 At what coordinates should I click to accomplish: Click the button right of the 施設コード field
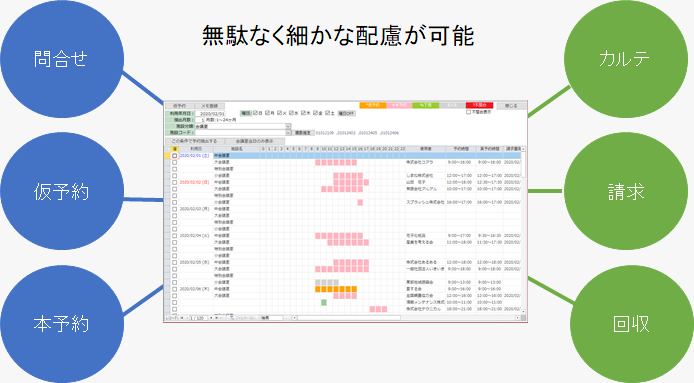[x=303, y=133]
